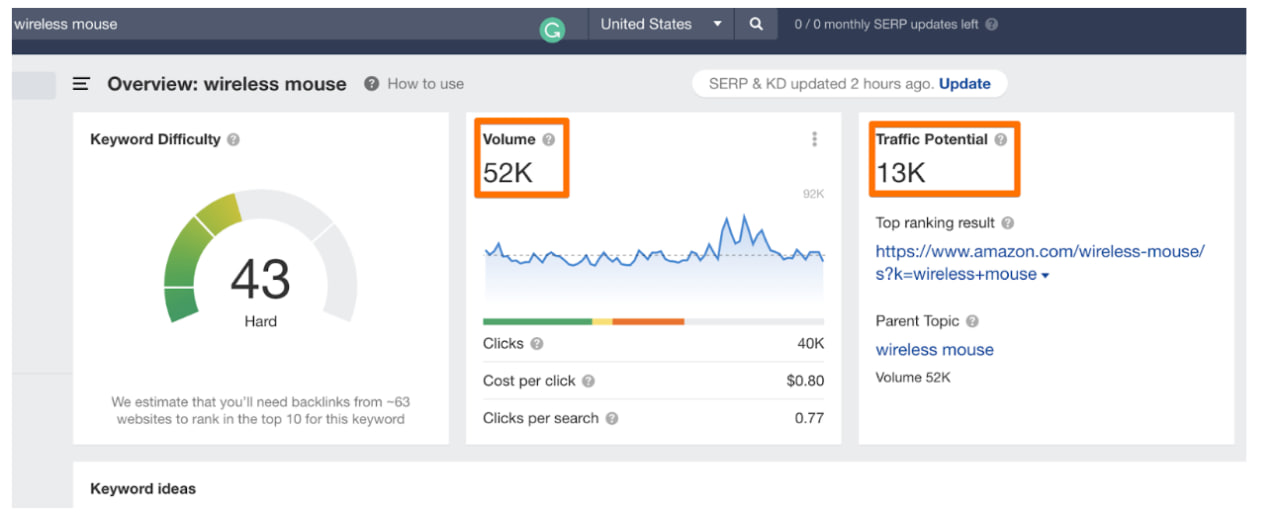Click the Volume help question mark

point(549,140)
